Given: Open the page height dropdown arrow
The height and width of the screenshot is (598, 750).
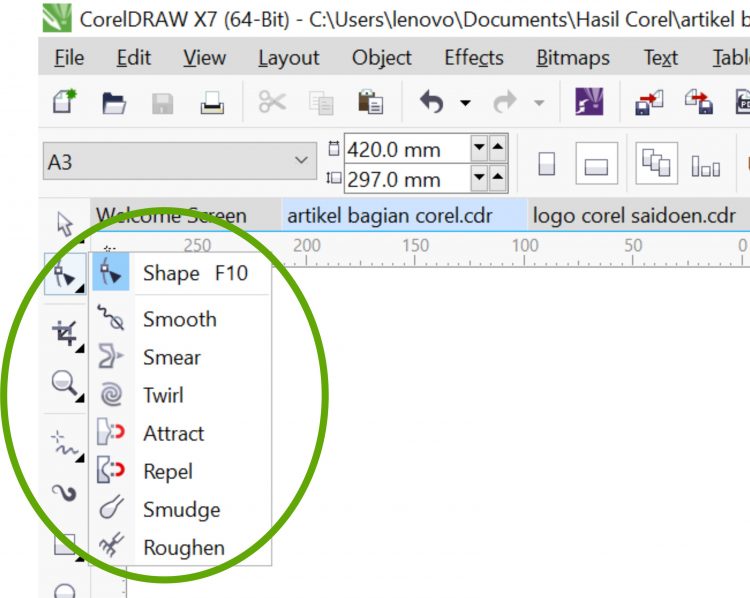Looking at the screenshot, I should (x=479, y=177).
